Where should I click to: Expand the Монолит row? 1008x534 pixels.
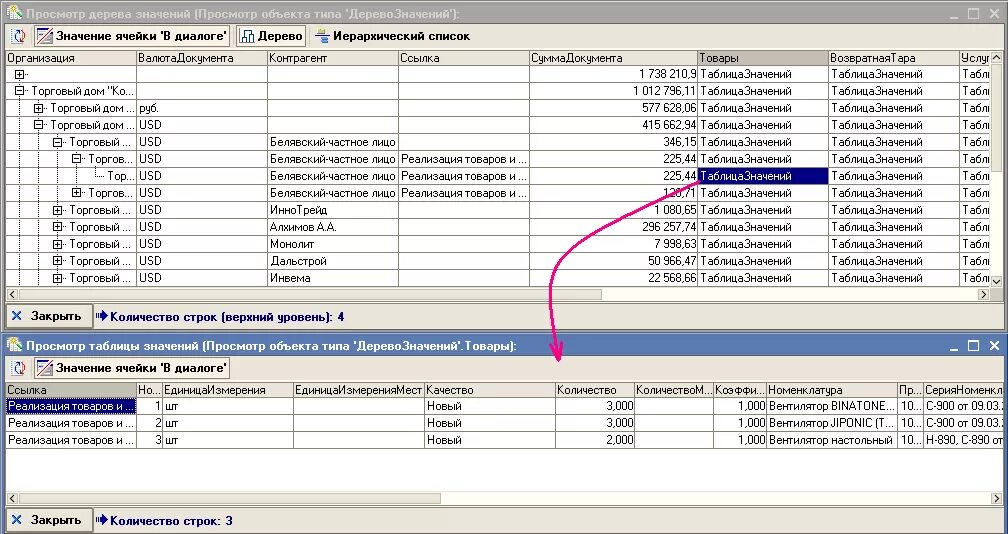[x=58, y=244]
